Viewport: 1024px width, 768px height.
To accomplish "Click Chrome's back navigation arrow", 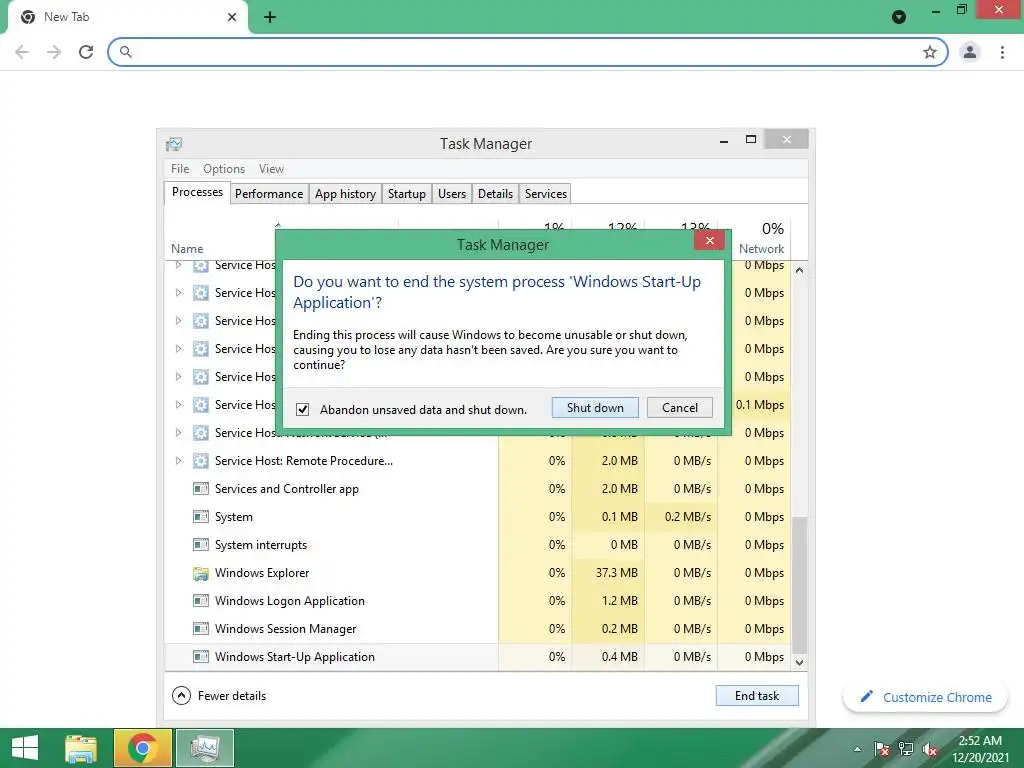I will coord(22,52).
